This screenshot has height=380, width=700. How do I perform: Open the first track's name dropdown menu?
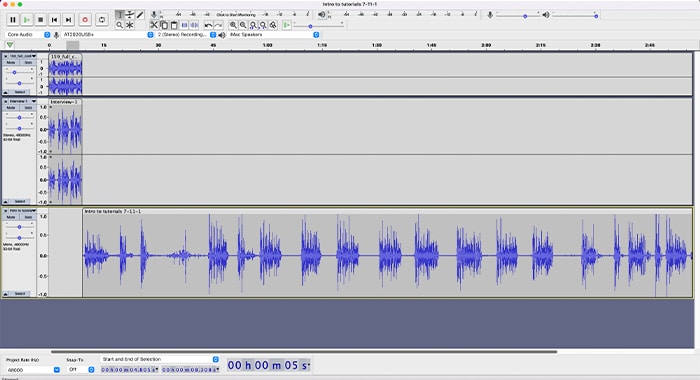22,56
